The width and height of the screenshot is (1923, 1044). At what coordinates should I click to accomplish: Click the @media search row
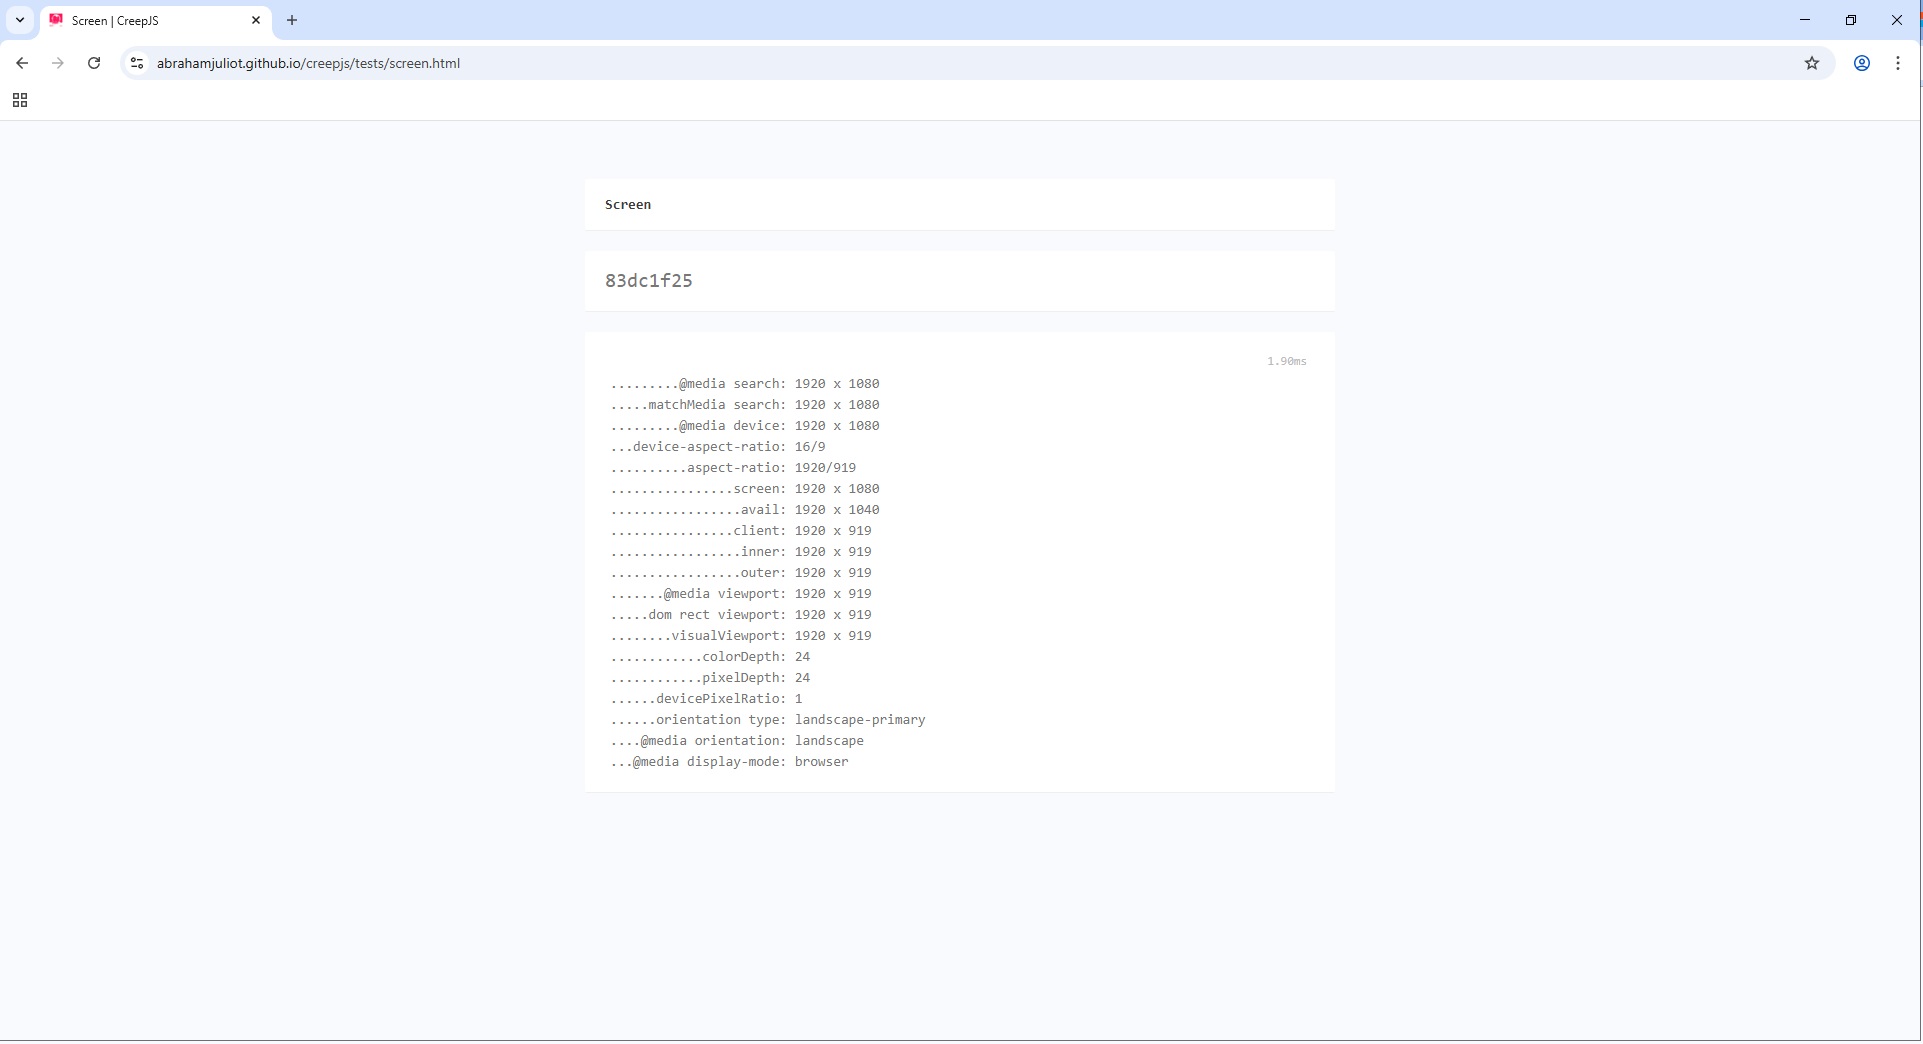coord(745,384)
